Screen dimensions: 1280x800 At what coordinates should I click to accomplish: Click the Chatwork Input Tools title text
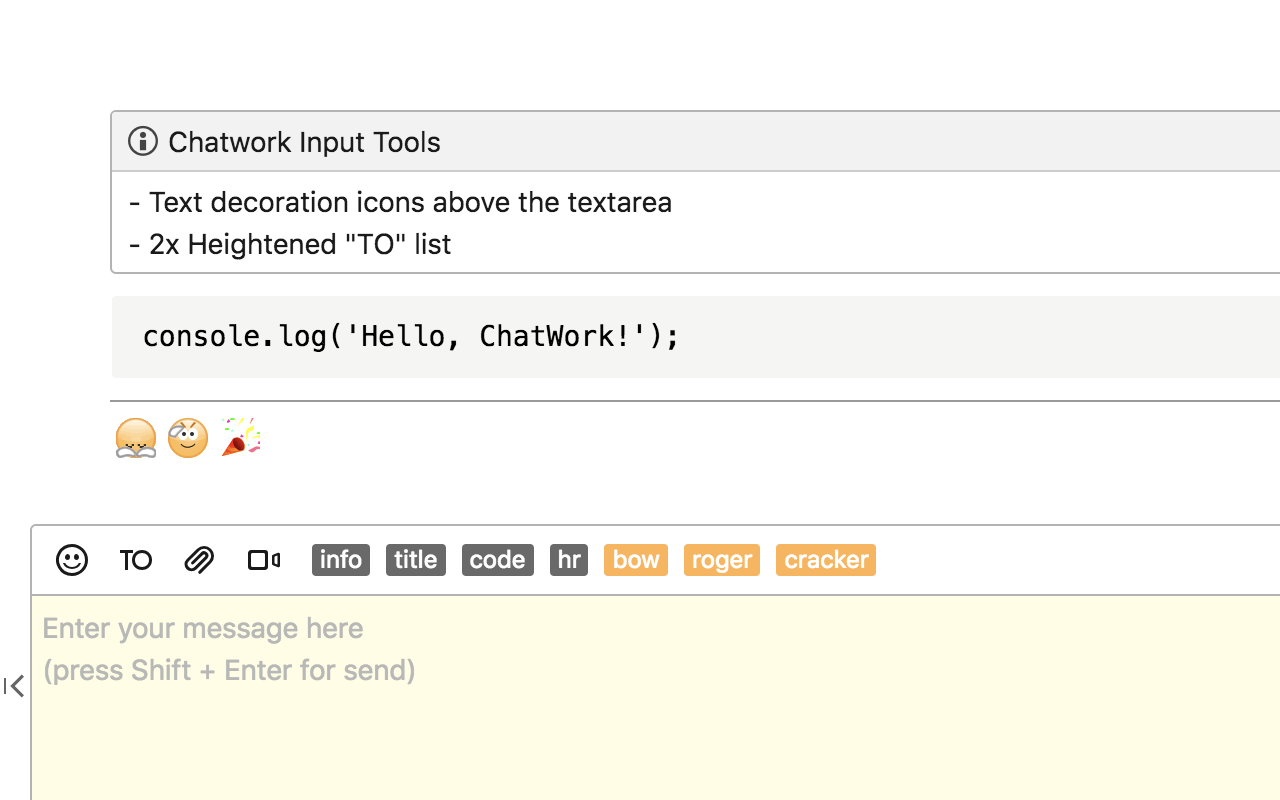304,142
